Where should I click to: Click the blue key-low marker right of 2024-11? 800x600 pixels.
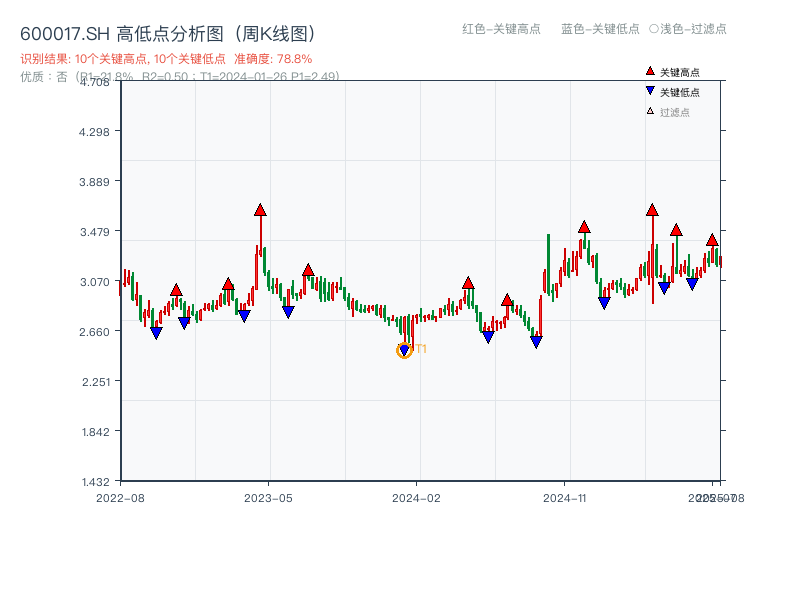click(x=604, y=304)
